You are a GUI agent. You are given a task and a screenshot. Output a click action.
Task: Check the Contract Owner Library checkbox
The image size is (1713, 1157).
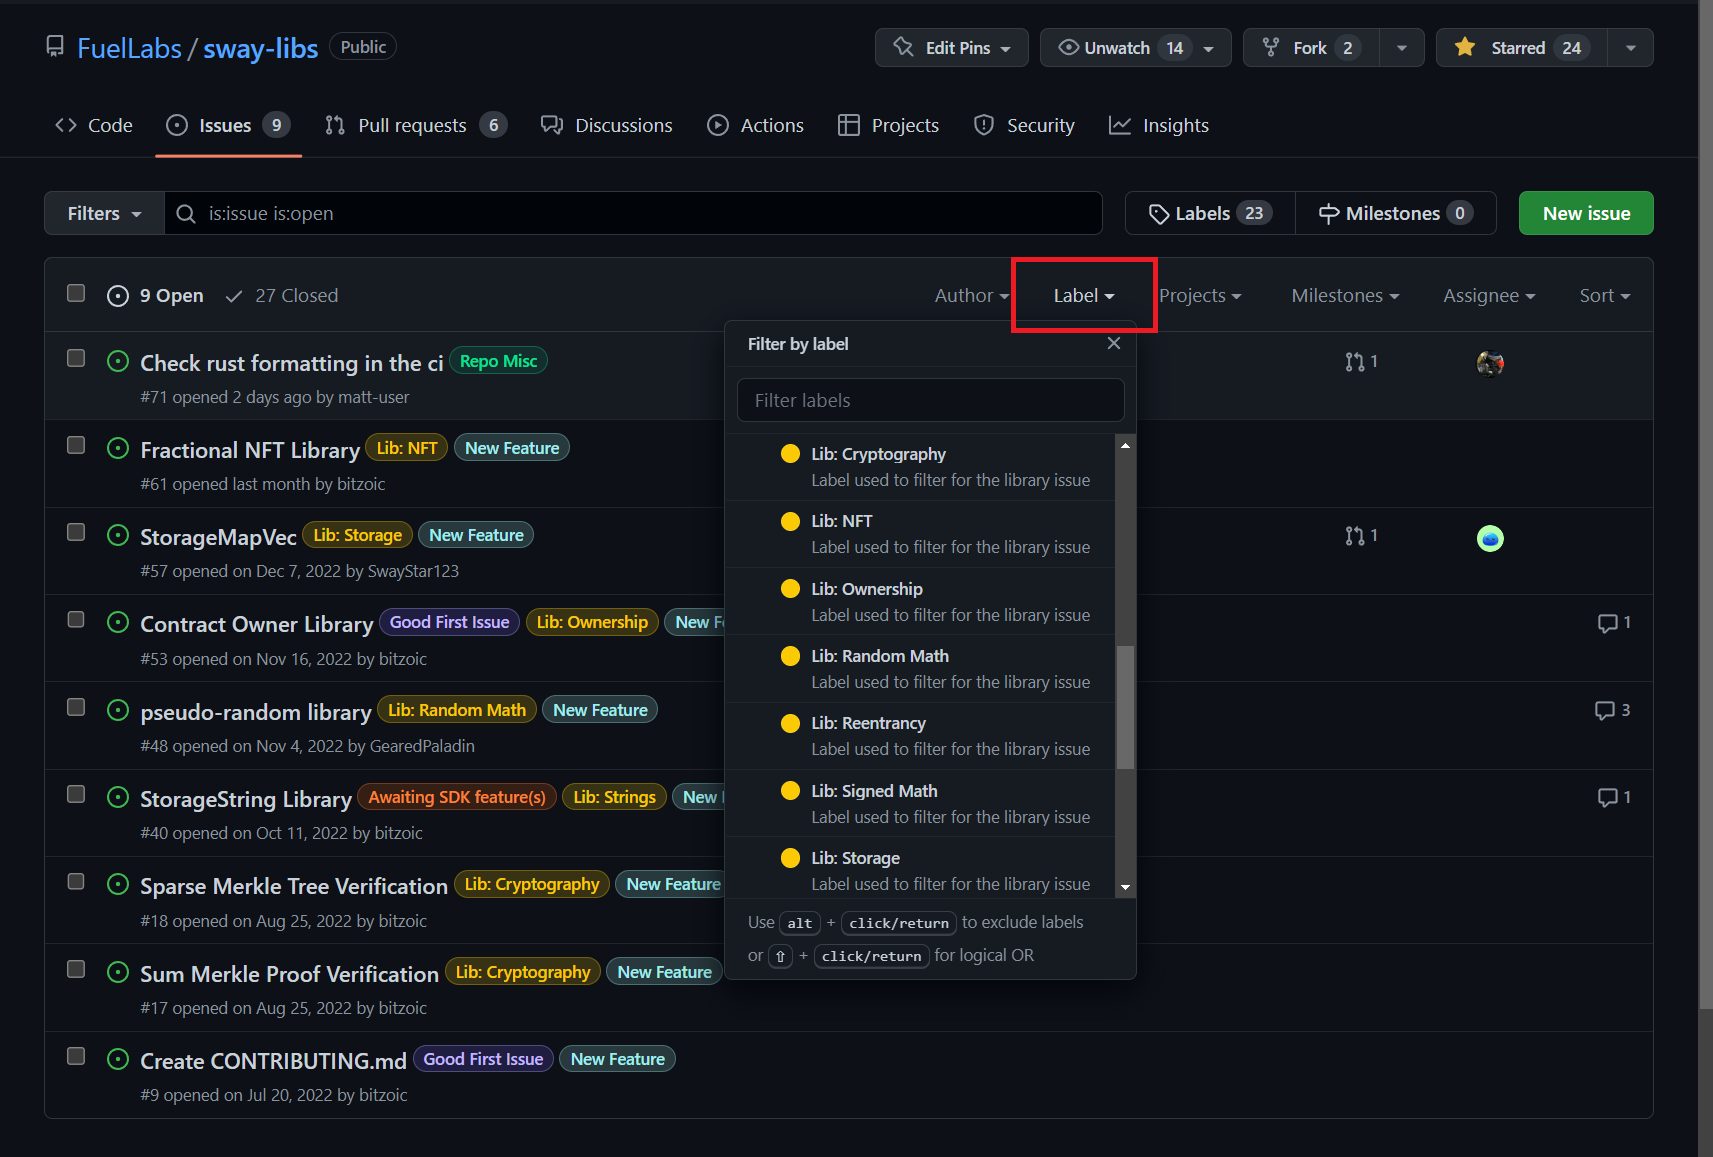pyautogui.click(x=76, y=619)
